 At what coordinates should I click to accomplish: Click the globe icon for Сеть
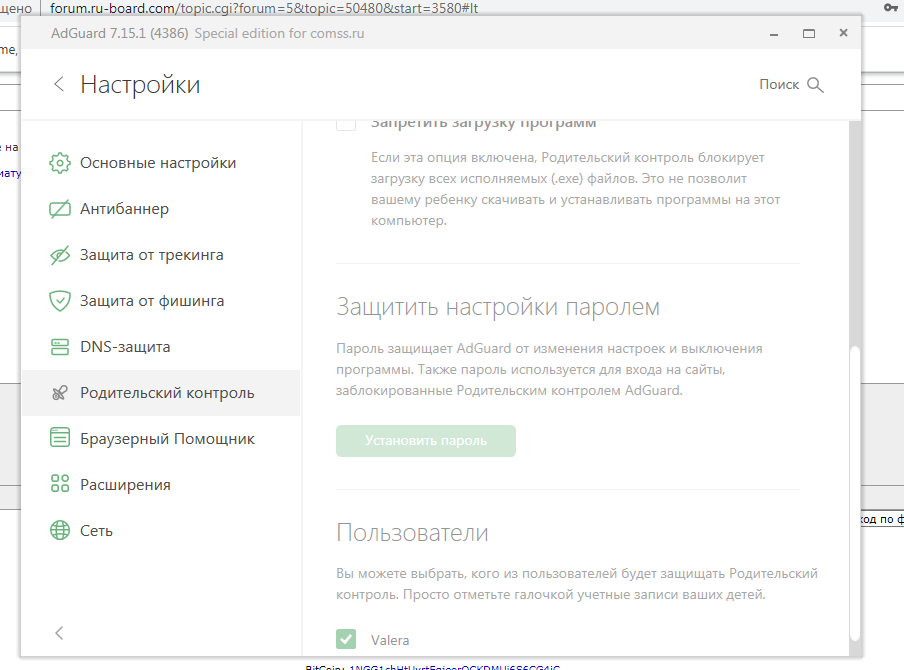60,530
